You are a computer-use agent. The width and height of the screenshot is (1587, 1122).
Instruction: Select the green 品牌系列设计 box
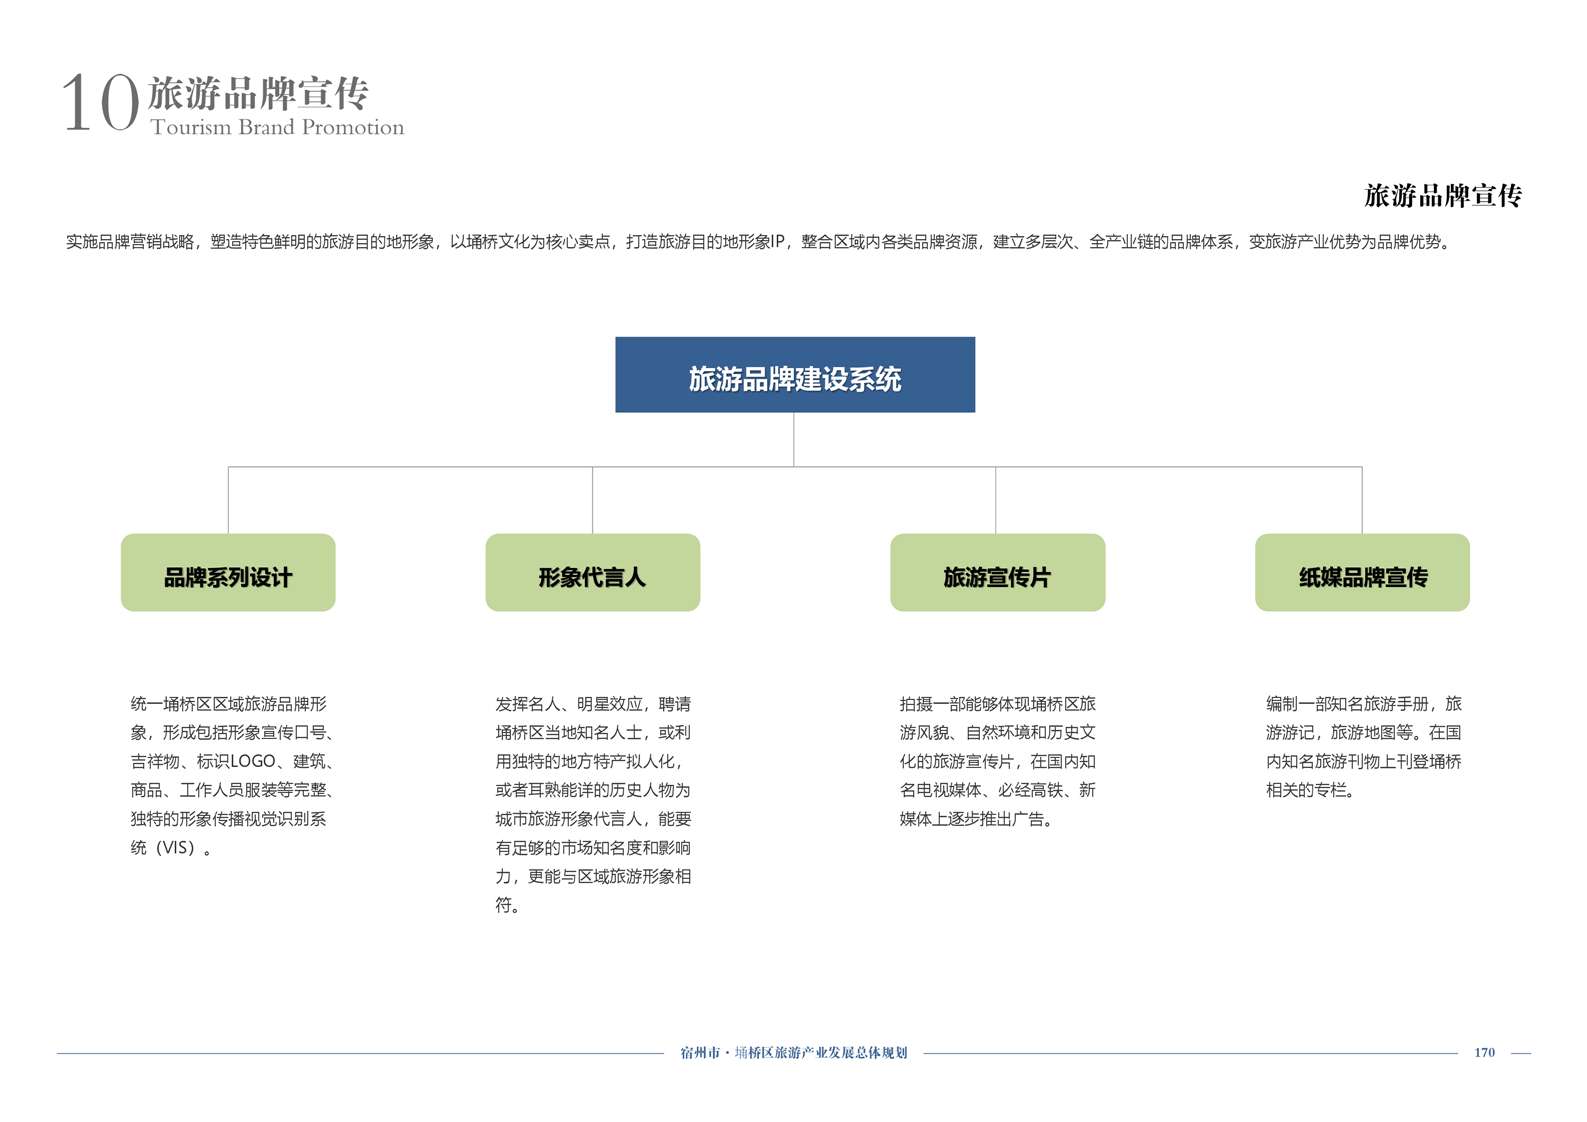point(228,573)
